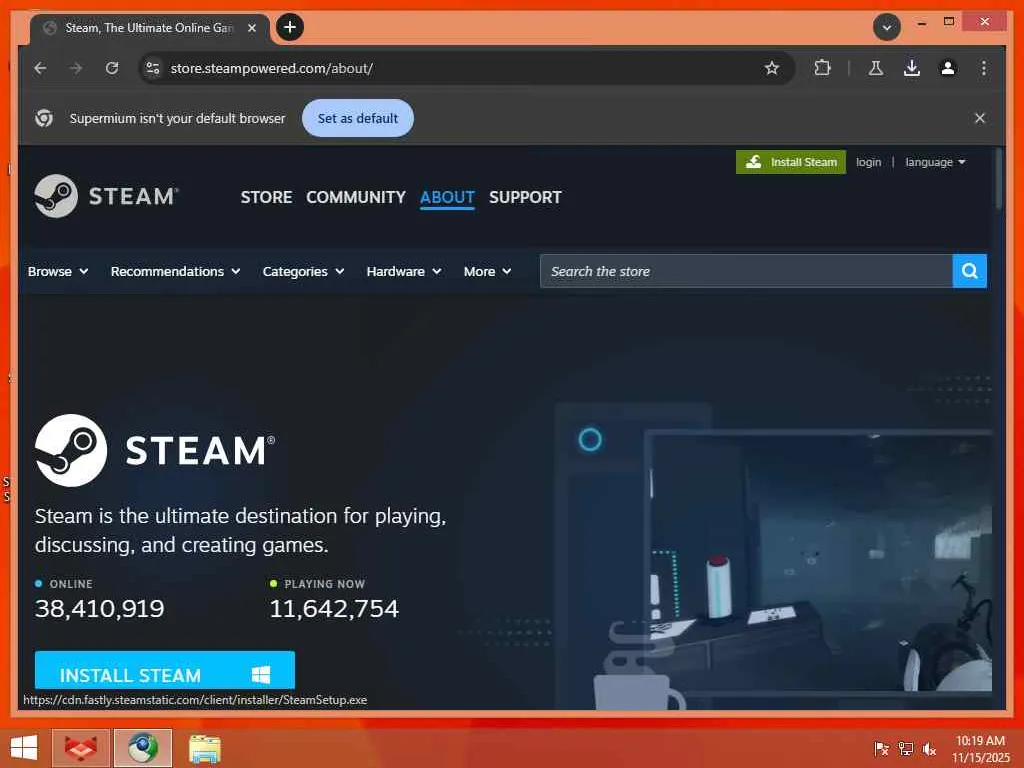1024x768 pixels.
Task: Open the Windows Start button
Action: [x=24, y=748]
